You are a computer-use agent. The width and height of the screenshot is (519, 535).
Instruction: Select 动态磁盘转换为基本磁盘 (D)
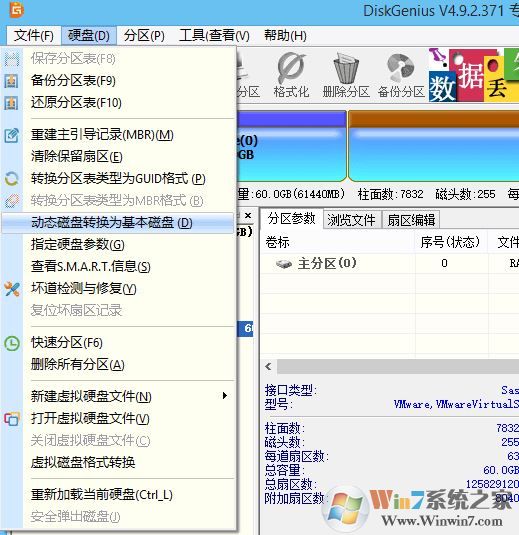click(118, 223)
